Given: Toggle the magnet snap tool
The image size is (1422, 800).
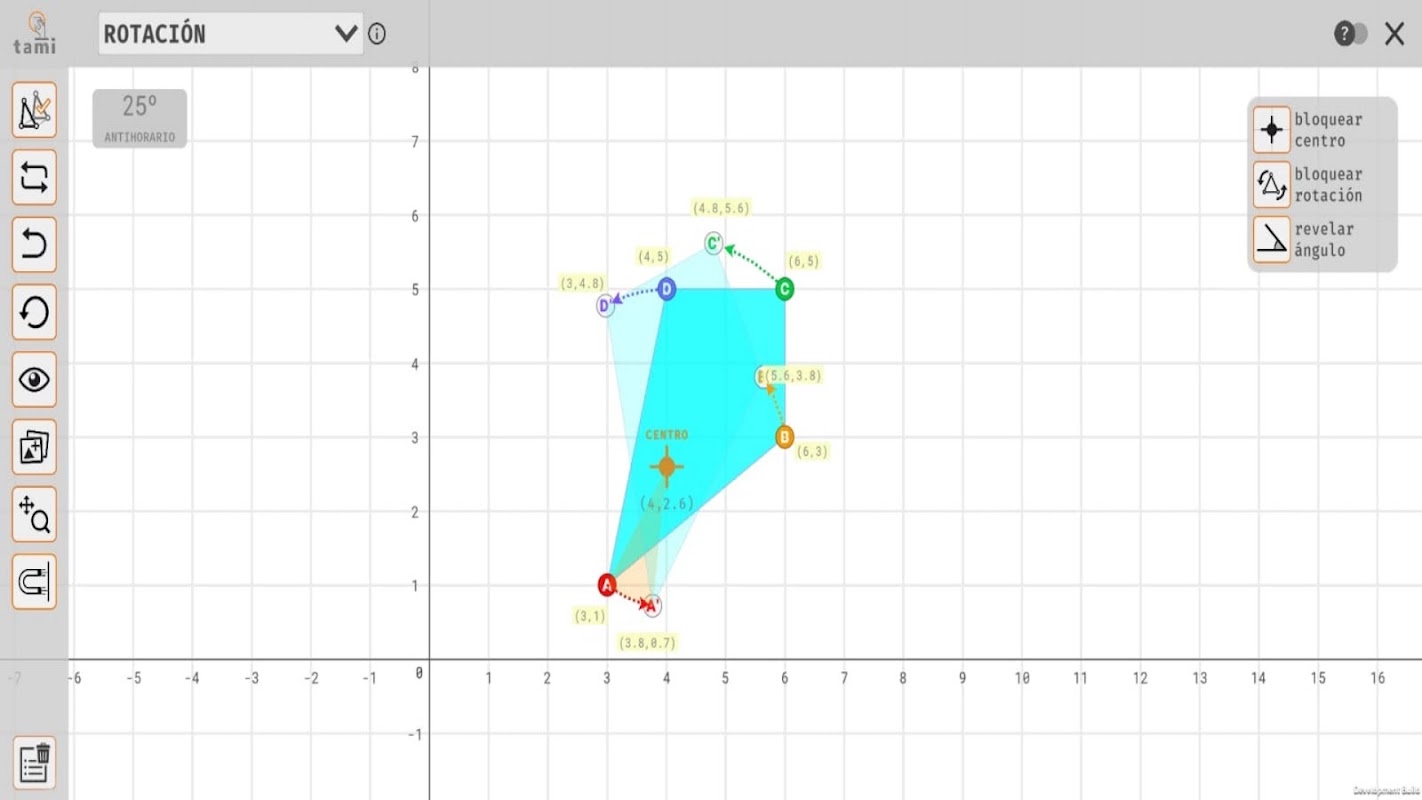Looking at the screenshot, I should pyautogui.click(x=34, y=582).
